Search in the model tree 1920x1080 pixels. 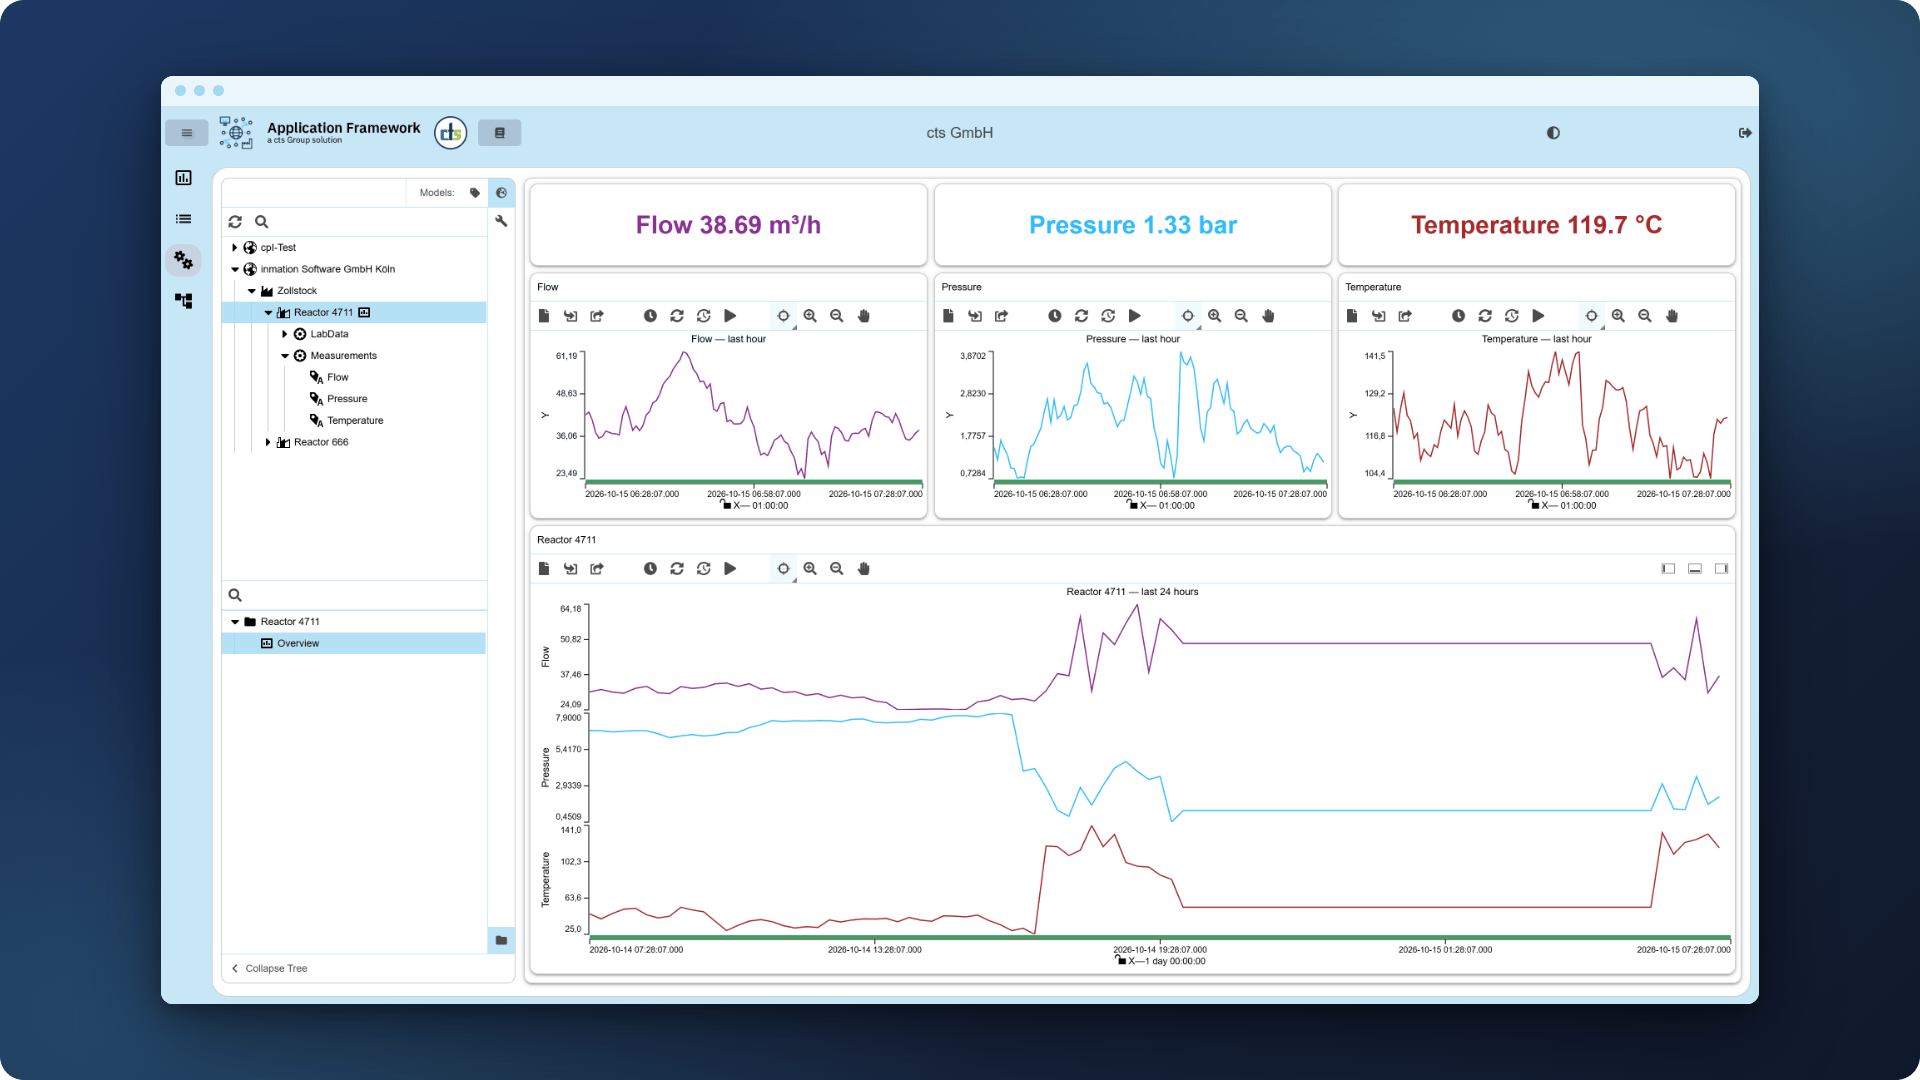(262, 222)
